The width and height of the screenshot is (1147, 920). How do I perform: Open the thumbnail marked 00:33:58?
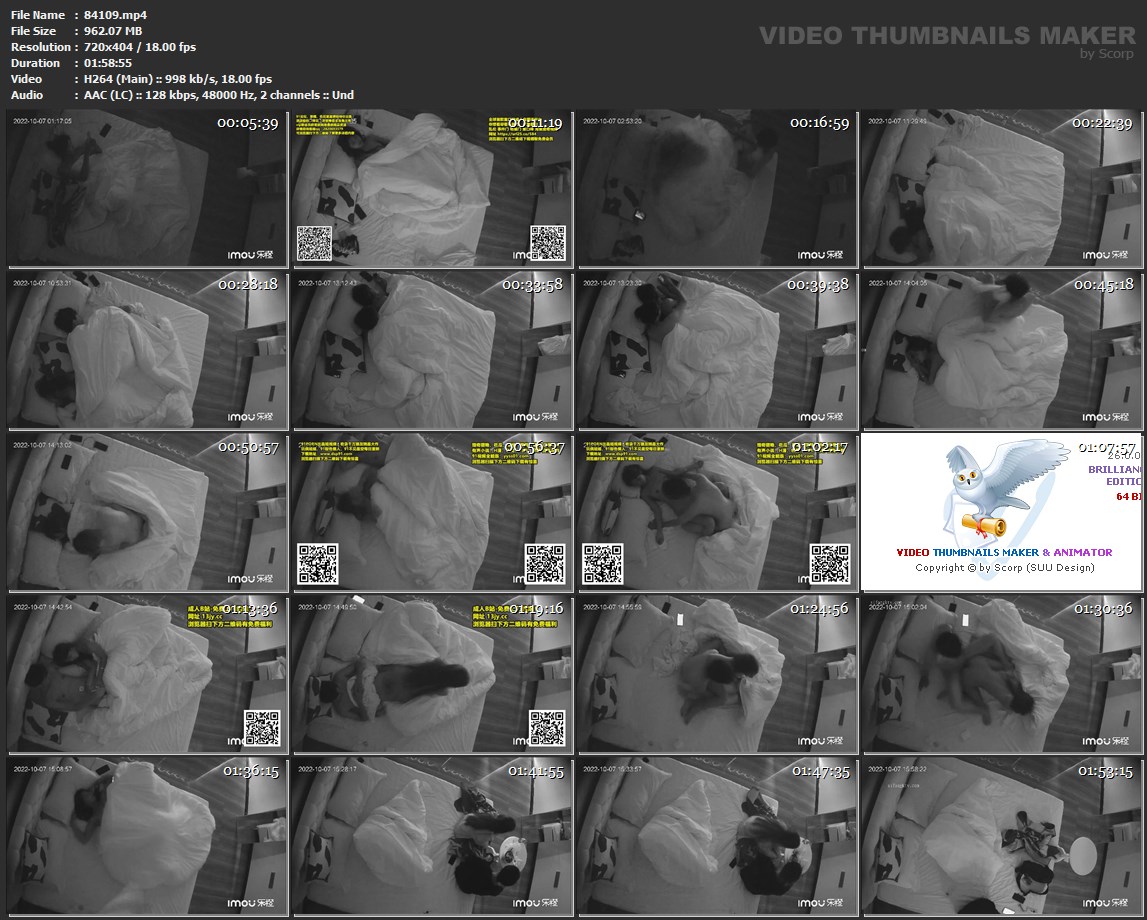(x=432, y=350)
